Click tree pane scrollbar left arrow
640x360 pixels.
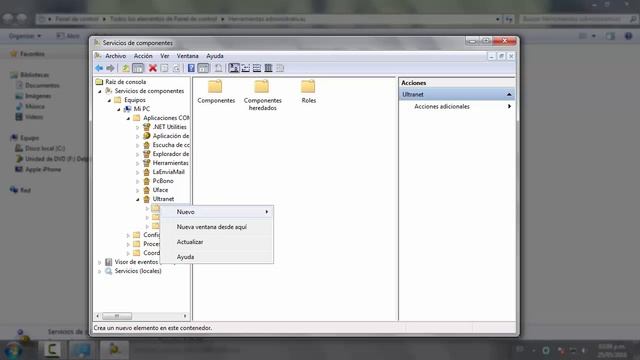click(98, 316)
